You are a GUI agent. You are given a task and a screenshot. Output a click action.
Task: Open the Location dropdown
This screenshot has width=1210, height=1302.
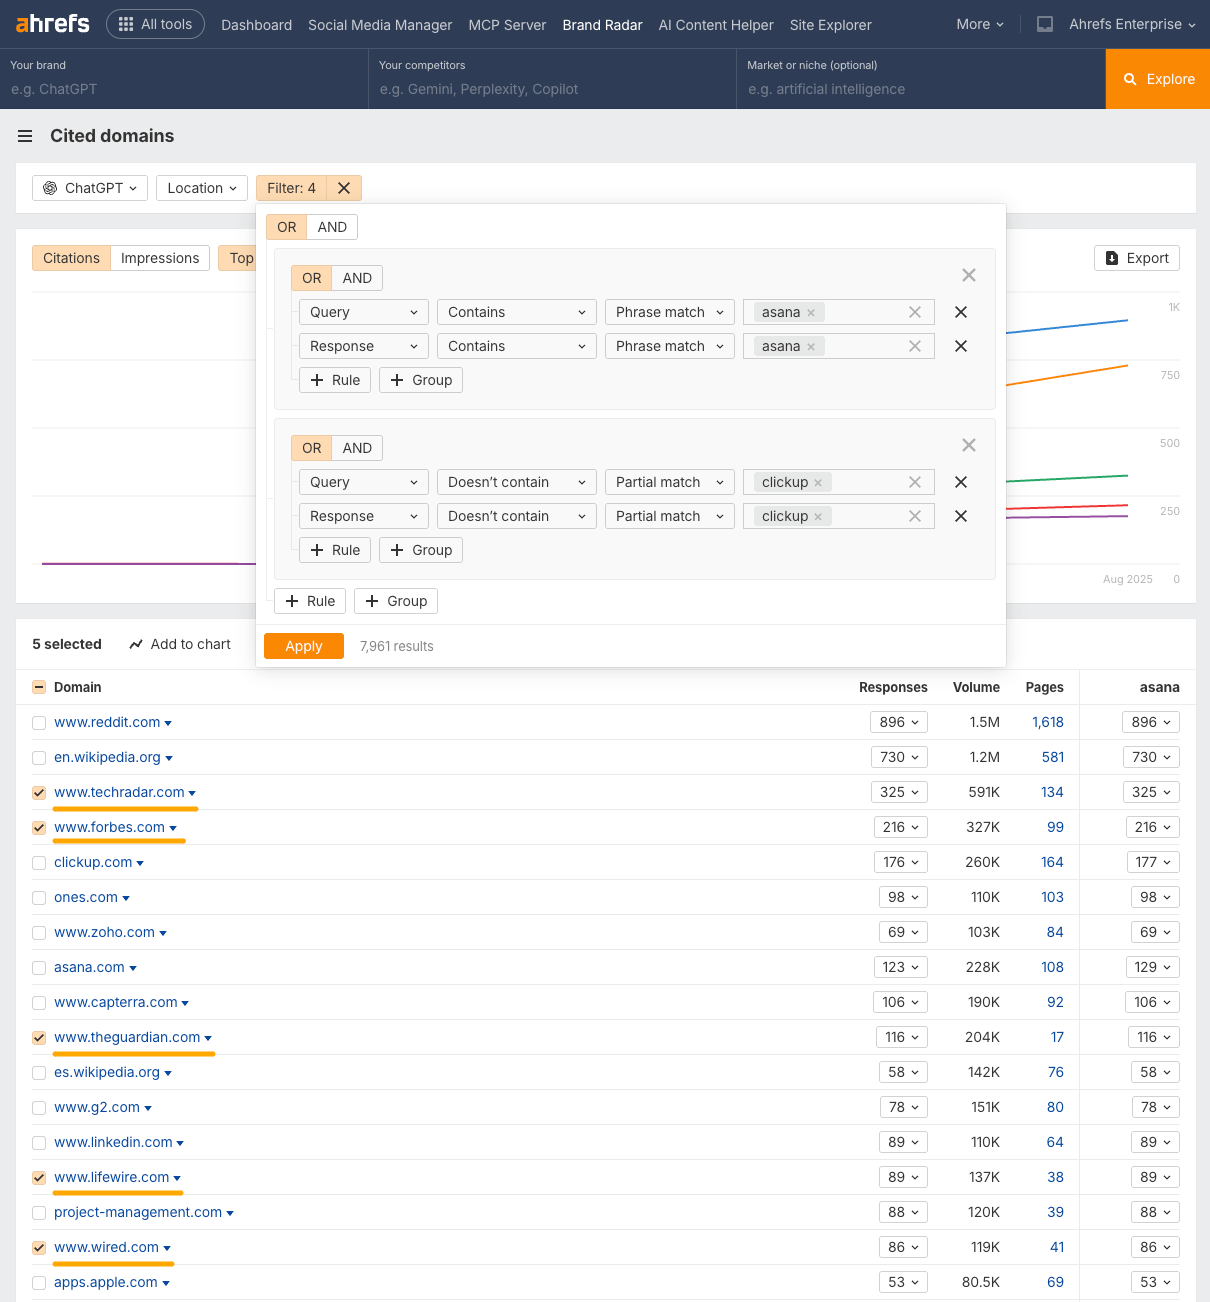click(201, 188)
